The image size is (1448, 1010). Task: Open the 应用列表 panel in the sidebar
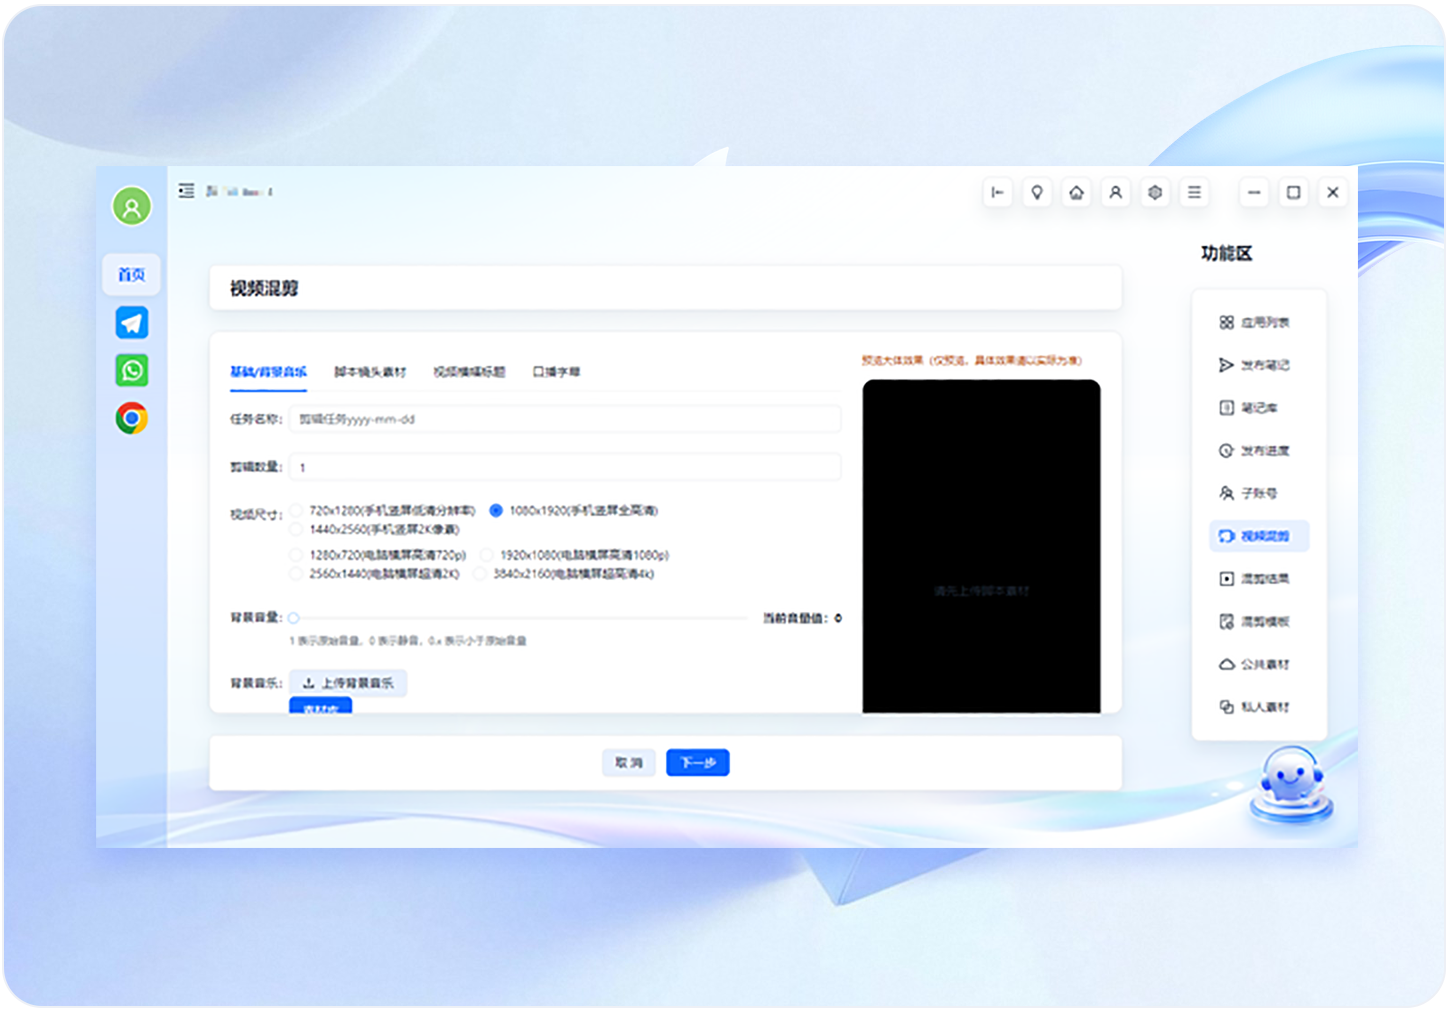coord(1257,322)
